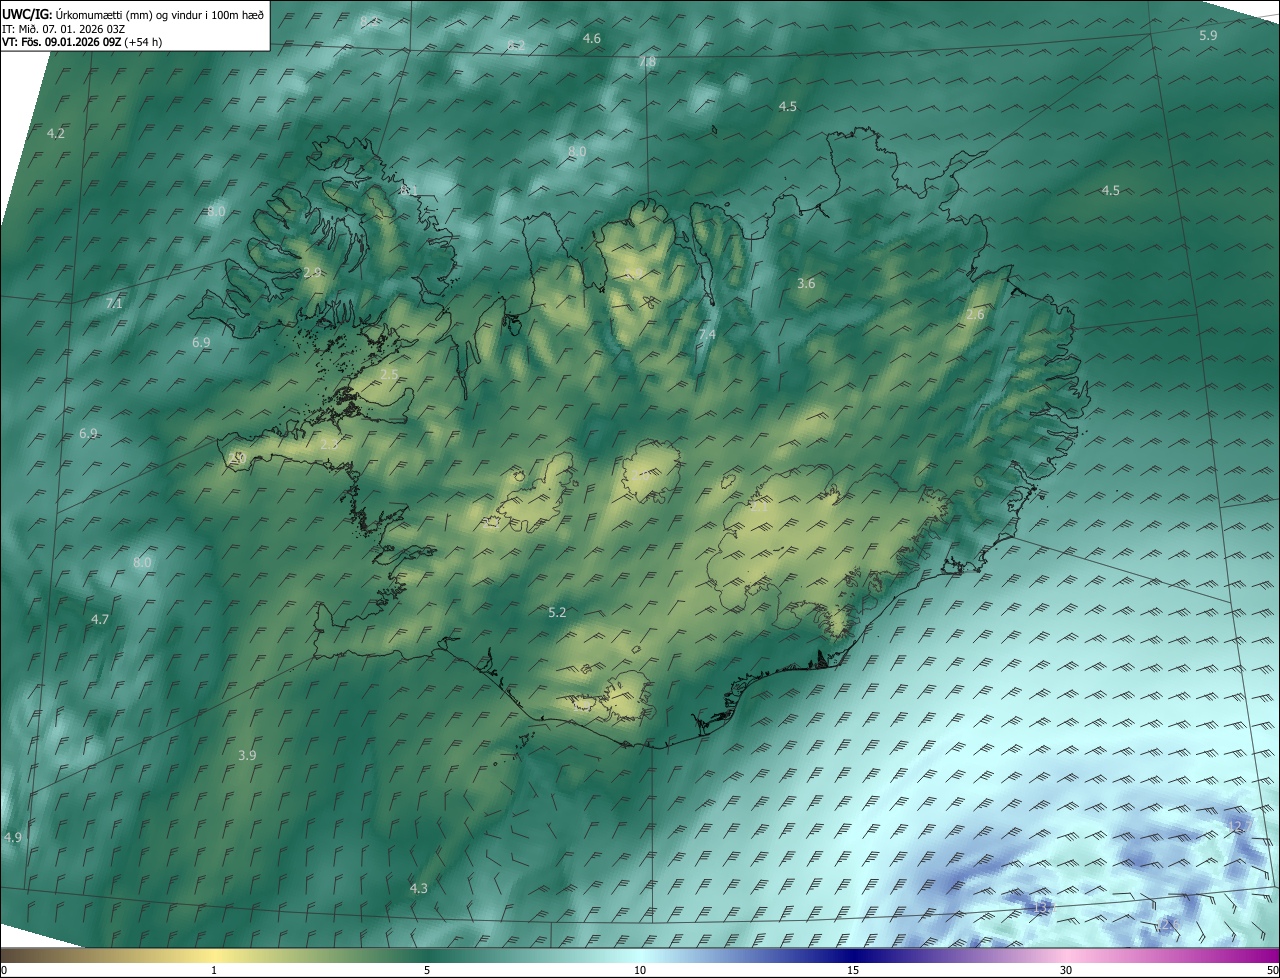This screenshot has height=978, width=1280.
Task: Click the color scale tick label 10
Action: click(x=640, y=970)
